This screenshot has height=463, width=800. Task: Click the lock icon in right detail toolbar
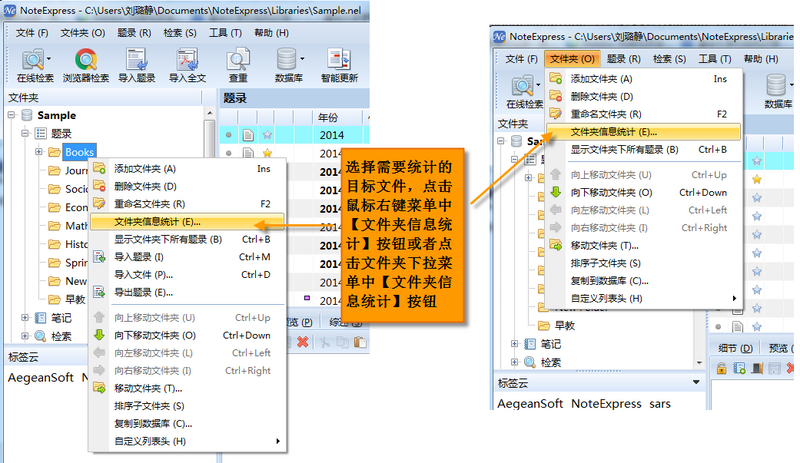[x=721, y=368]
